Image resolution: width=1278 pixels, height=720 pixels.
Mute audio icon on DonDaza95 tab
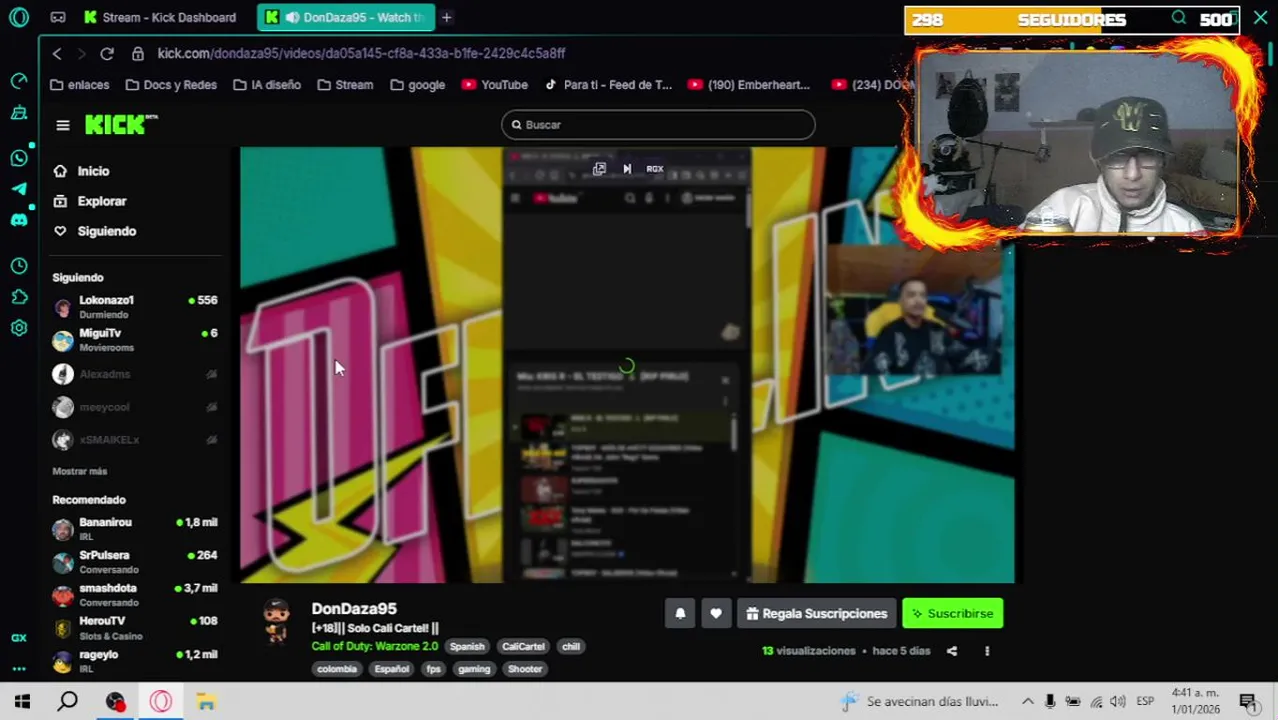click(x=292, y=17)
